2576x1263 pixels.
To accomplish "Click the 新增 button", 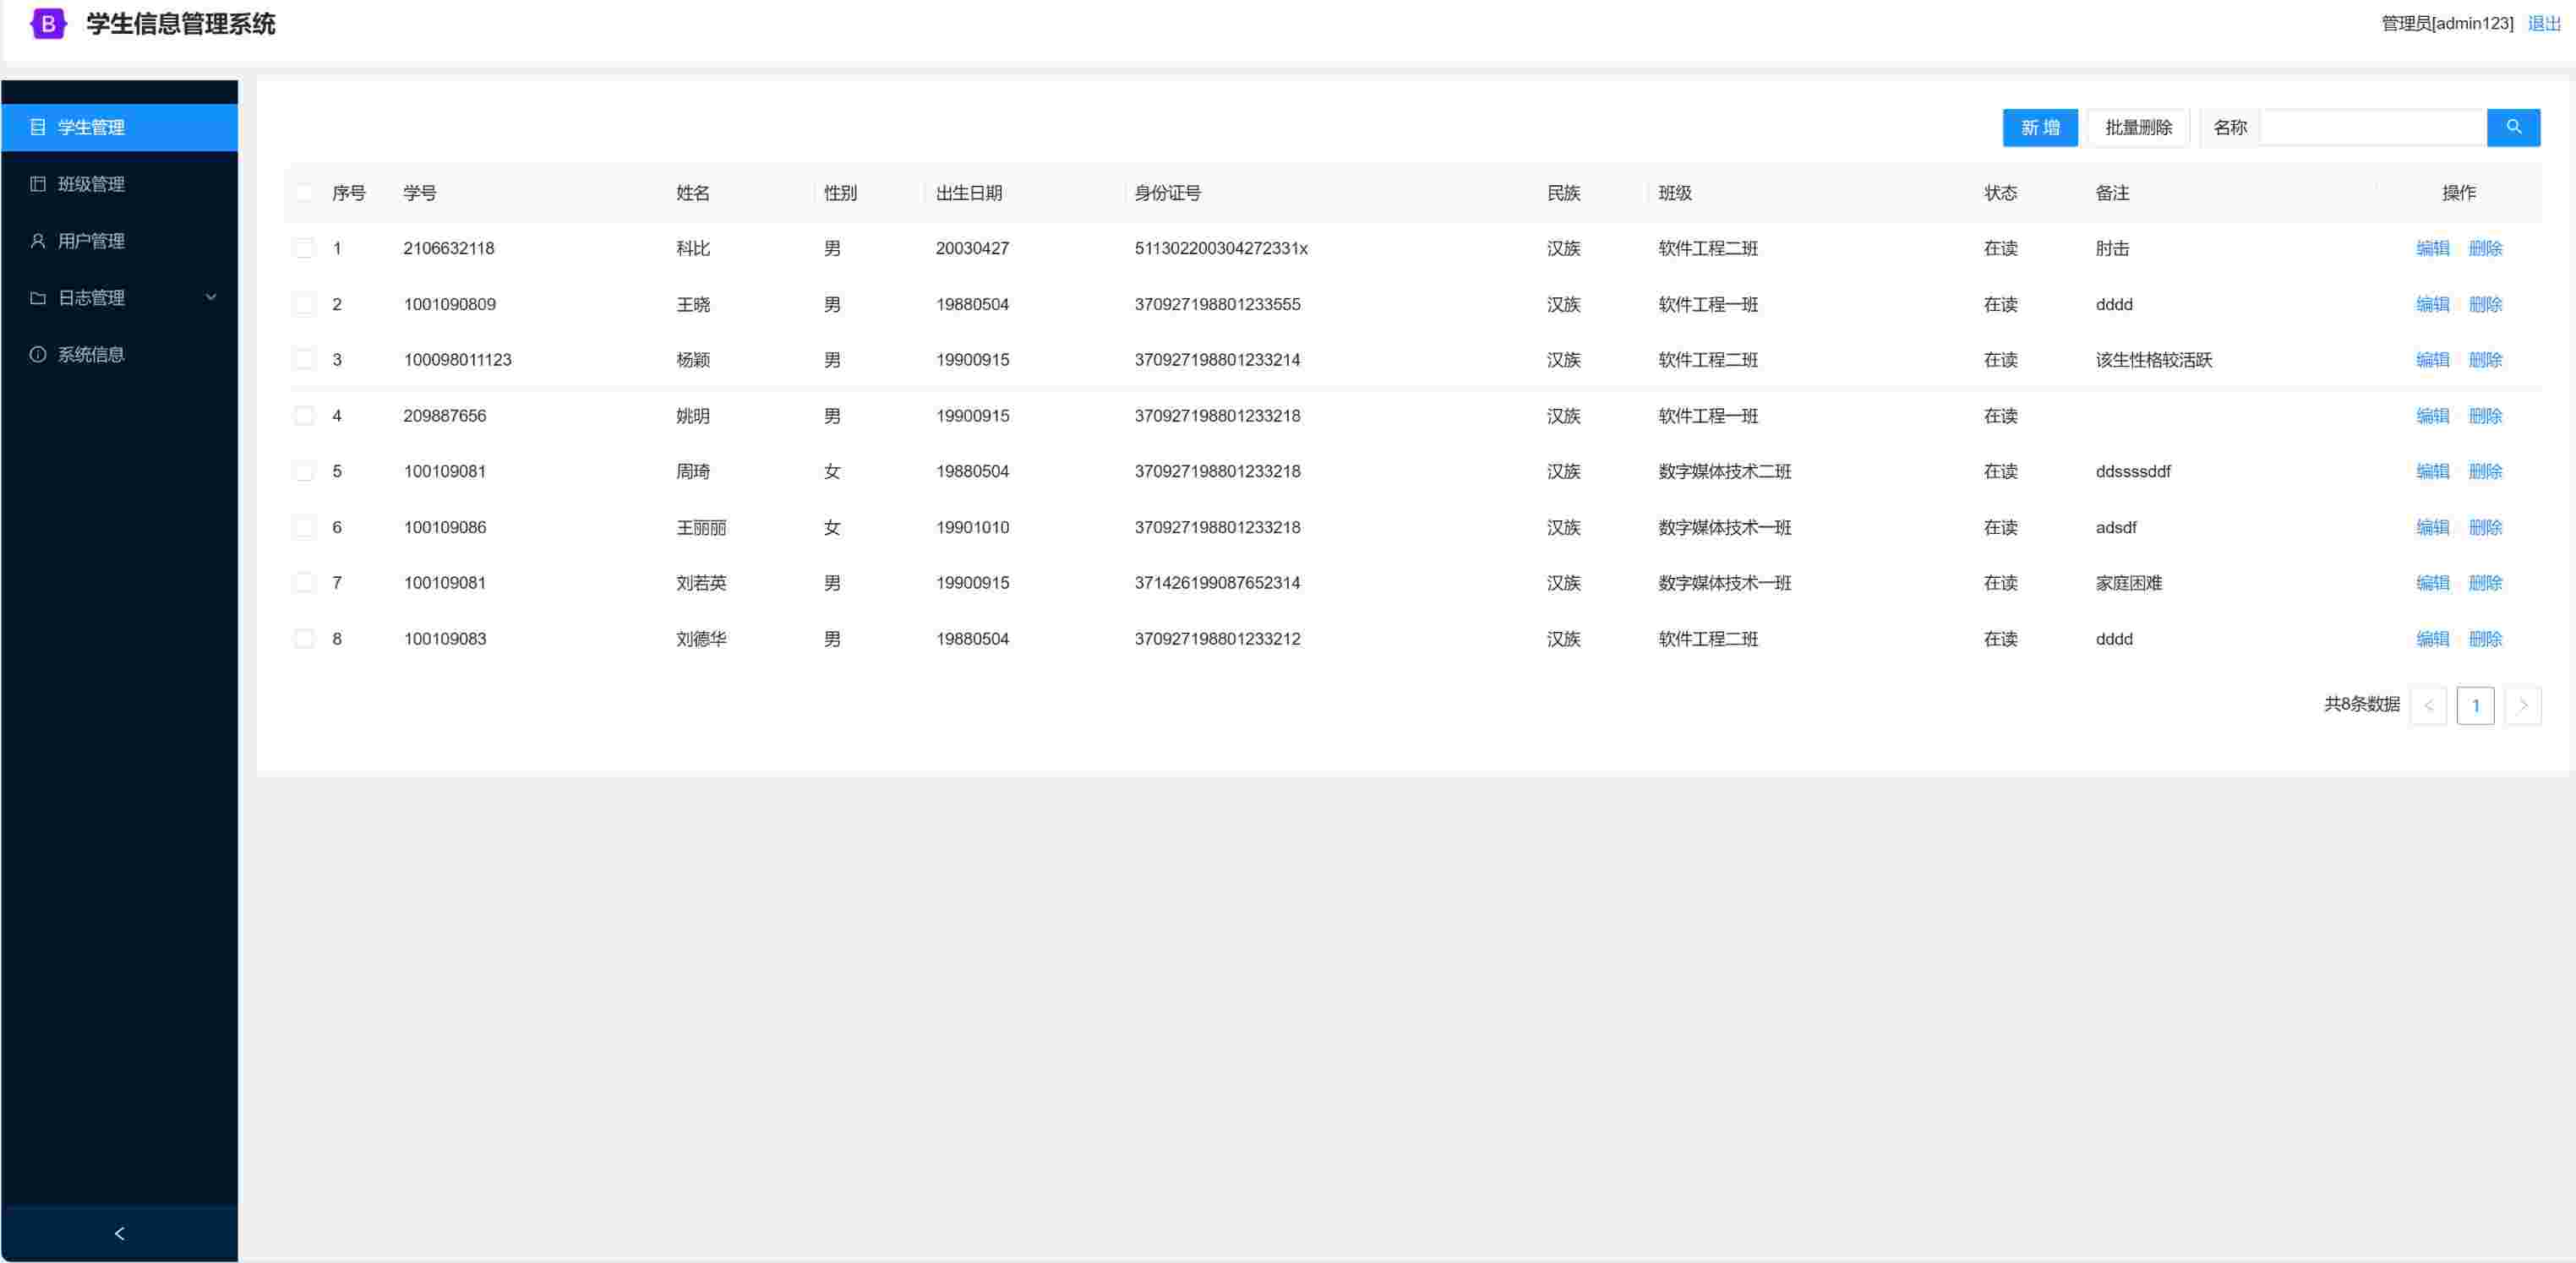I will 2039,127.
